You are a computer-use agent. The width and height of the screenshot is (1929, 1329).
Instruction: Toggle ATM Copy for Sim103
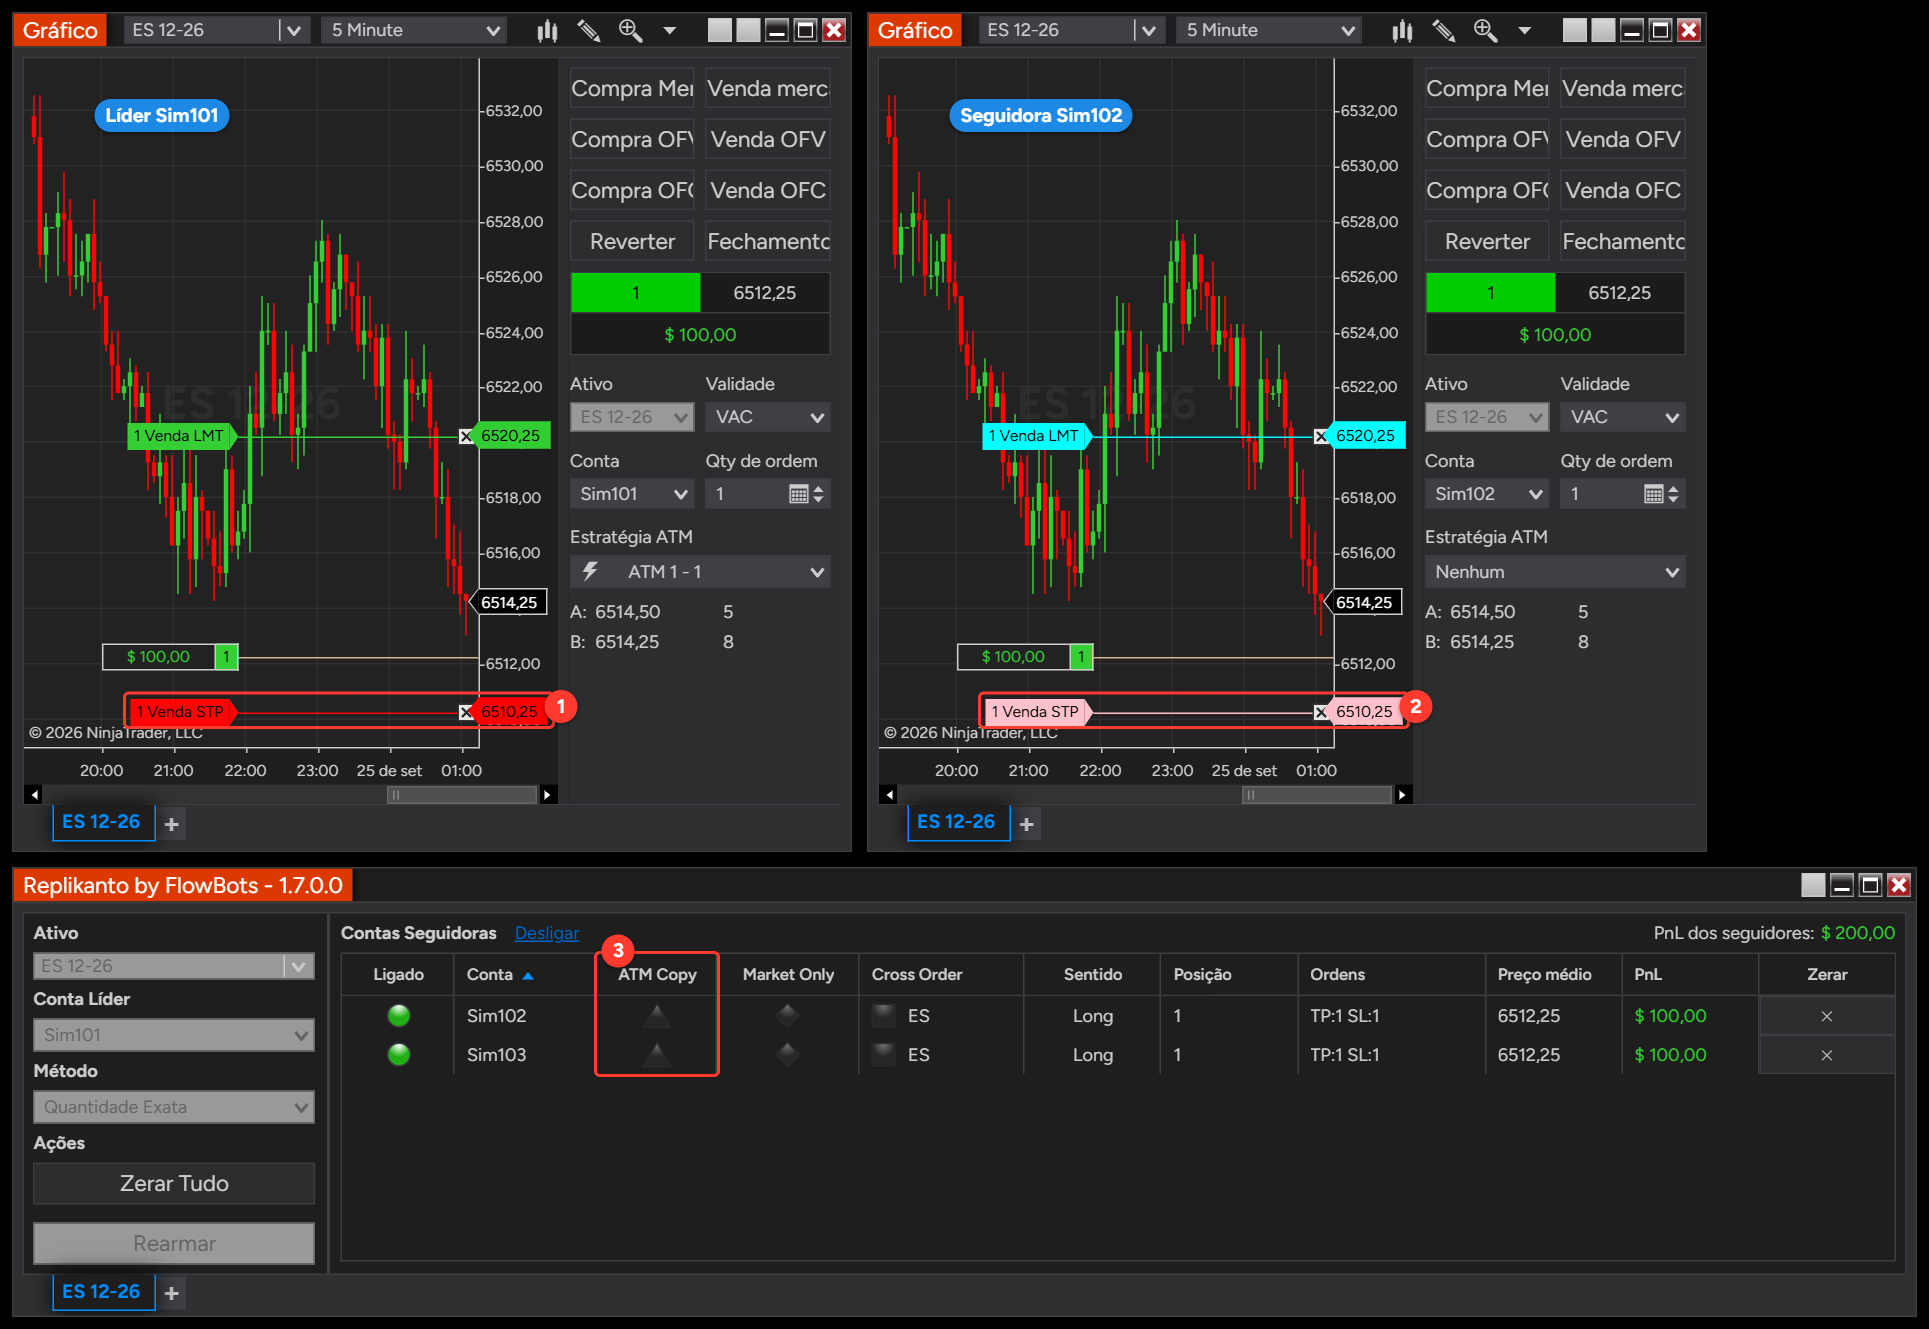(657, 1054)
